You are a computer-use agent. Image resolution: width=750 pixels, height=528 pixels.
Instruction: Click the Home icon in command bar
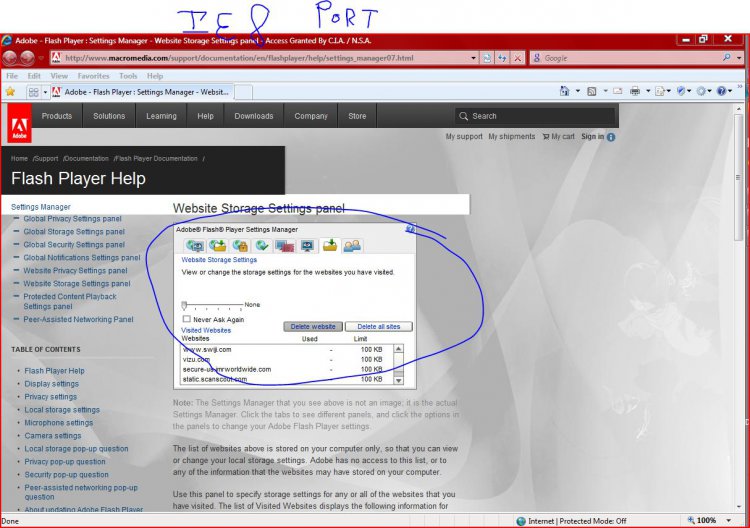pos(564,91)
